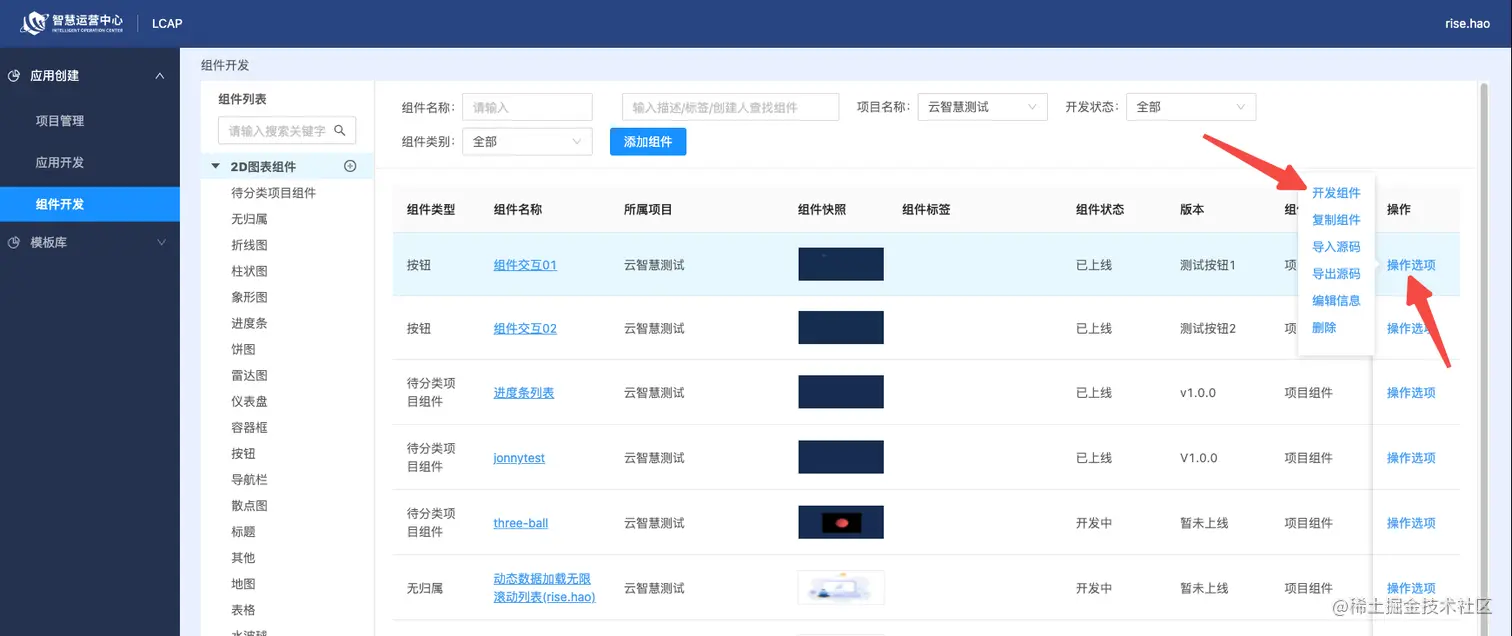The height and width of the screenshot is (636, 1512).
Task: Select 折线图 in the component tree
Action: (x=249, y=245)
